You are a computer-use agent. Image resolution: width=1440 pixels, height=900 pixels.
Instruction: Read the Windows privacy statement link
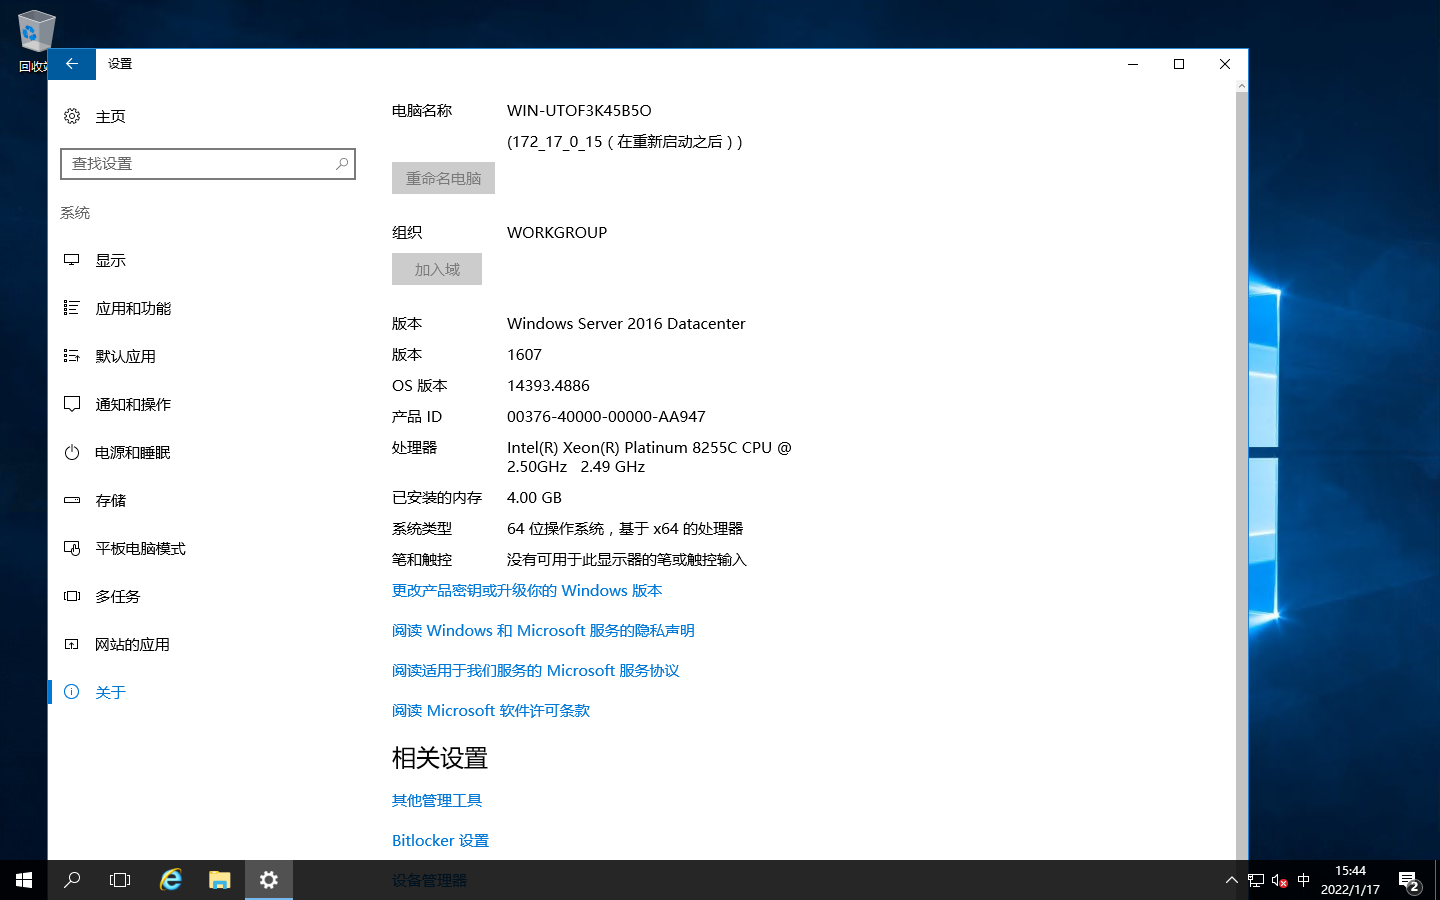tap(543, 631)
